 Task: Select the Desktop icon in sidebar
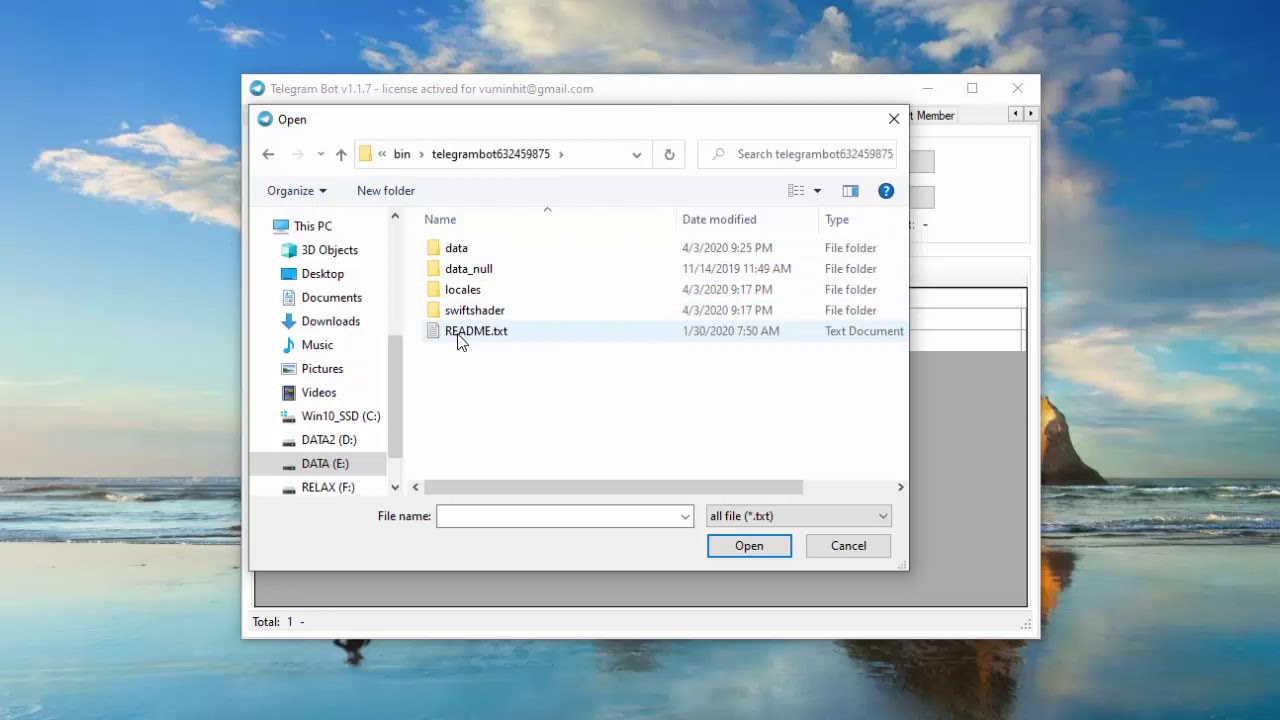coord(289,274)
